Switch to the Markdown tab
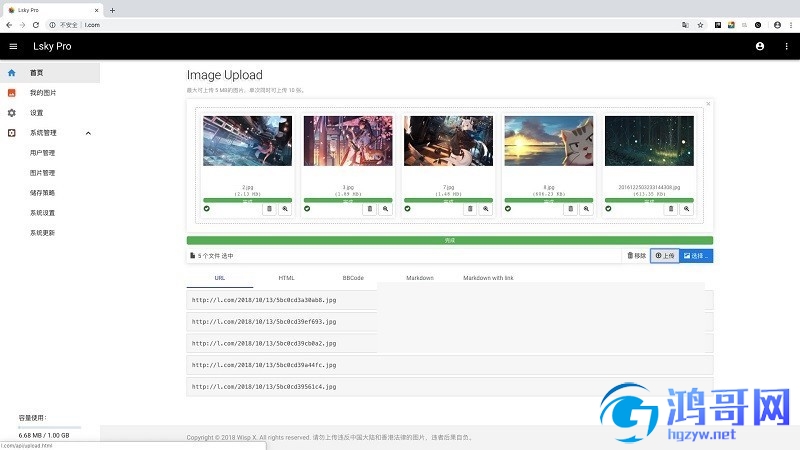This screenshot has width=800, height=450. coord(420,278)
